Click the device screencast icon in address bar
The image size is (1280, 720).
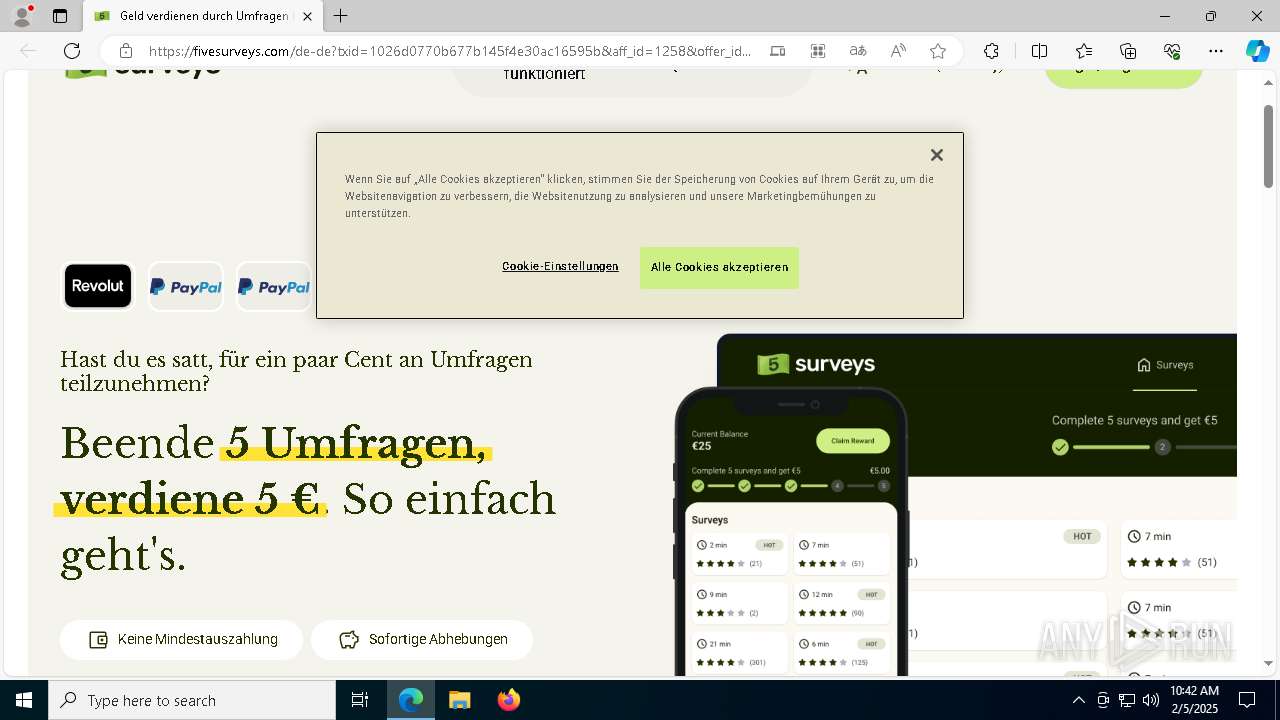click(x=777, y=51)
